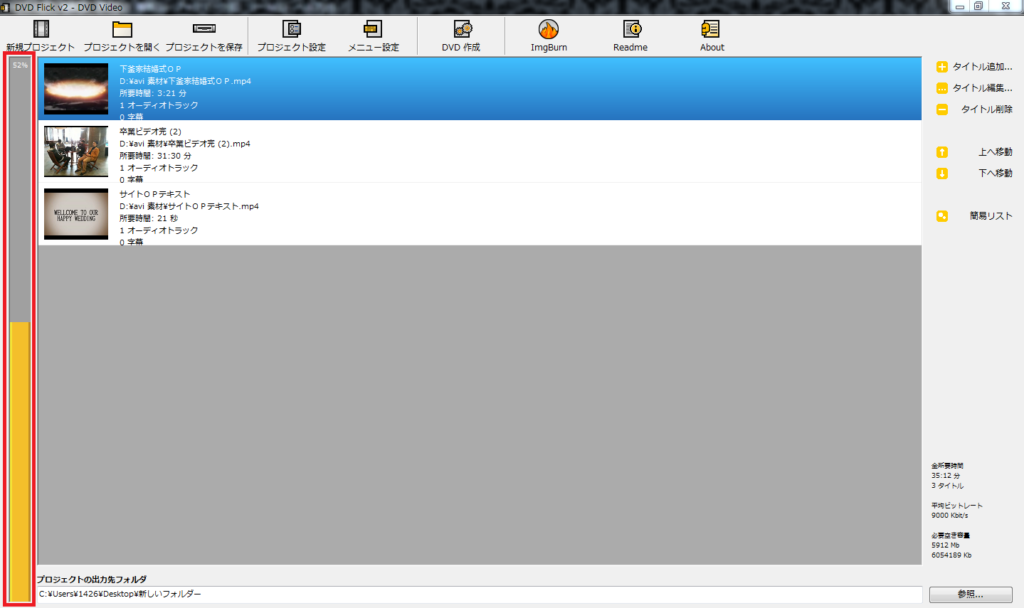Move title up with 上へ移動
The image size is (1024, 608).
pos(974,152)
